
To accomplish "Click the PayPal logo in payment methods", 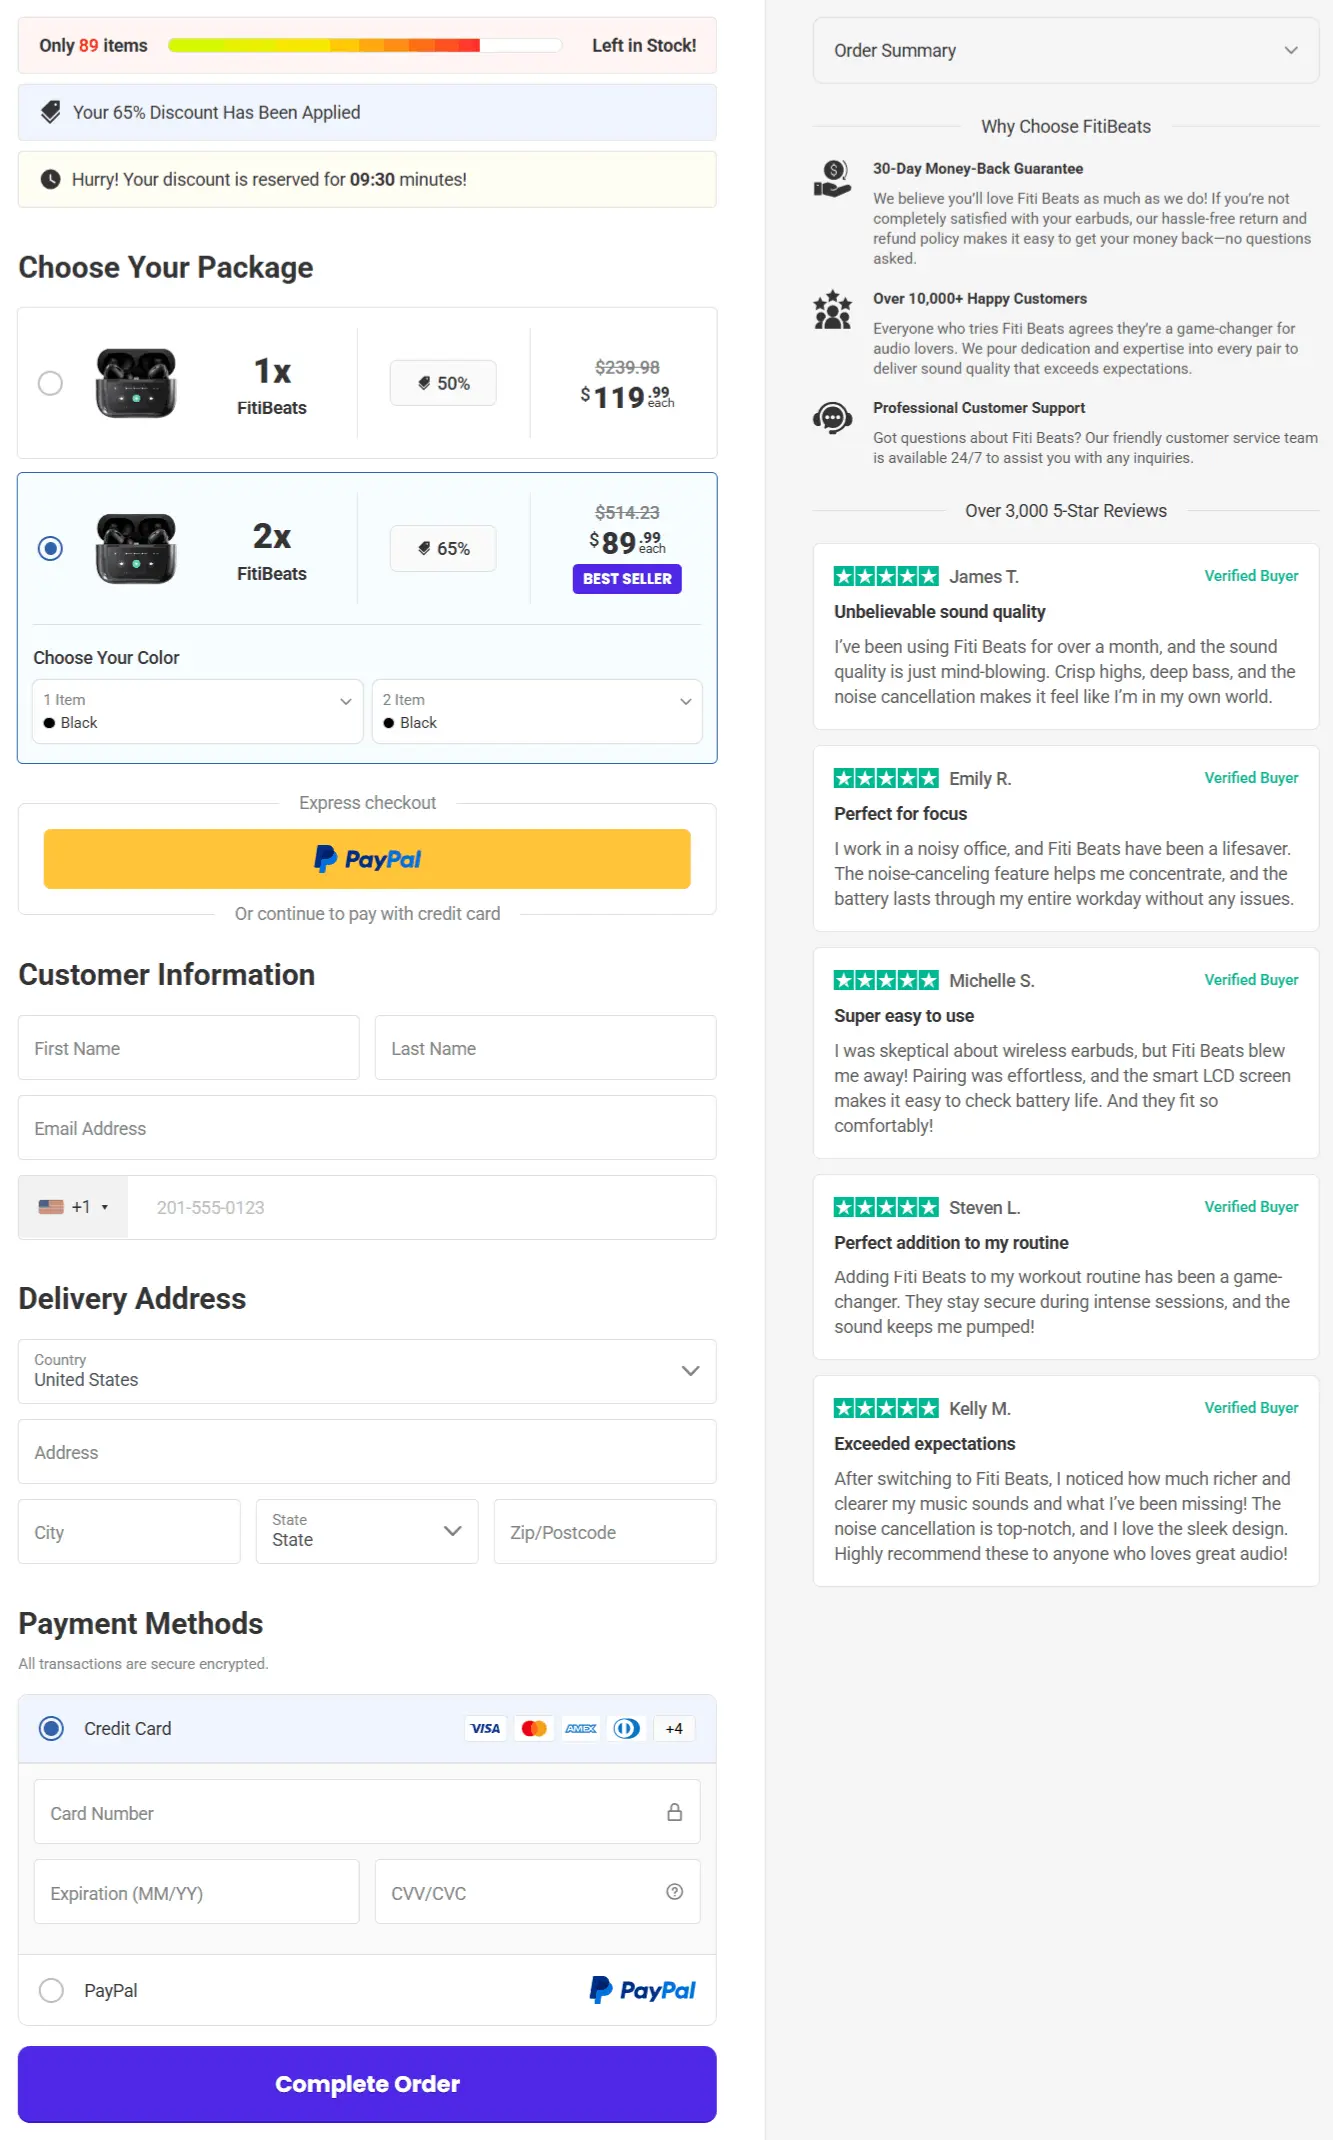I will [x=642, y=1990].
